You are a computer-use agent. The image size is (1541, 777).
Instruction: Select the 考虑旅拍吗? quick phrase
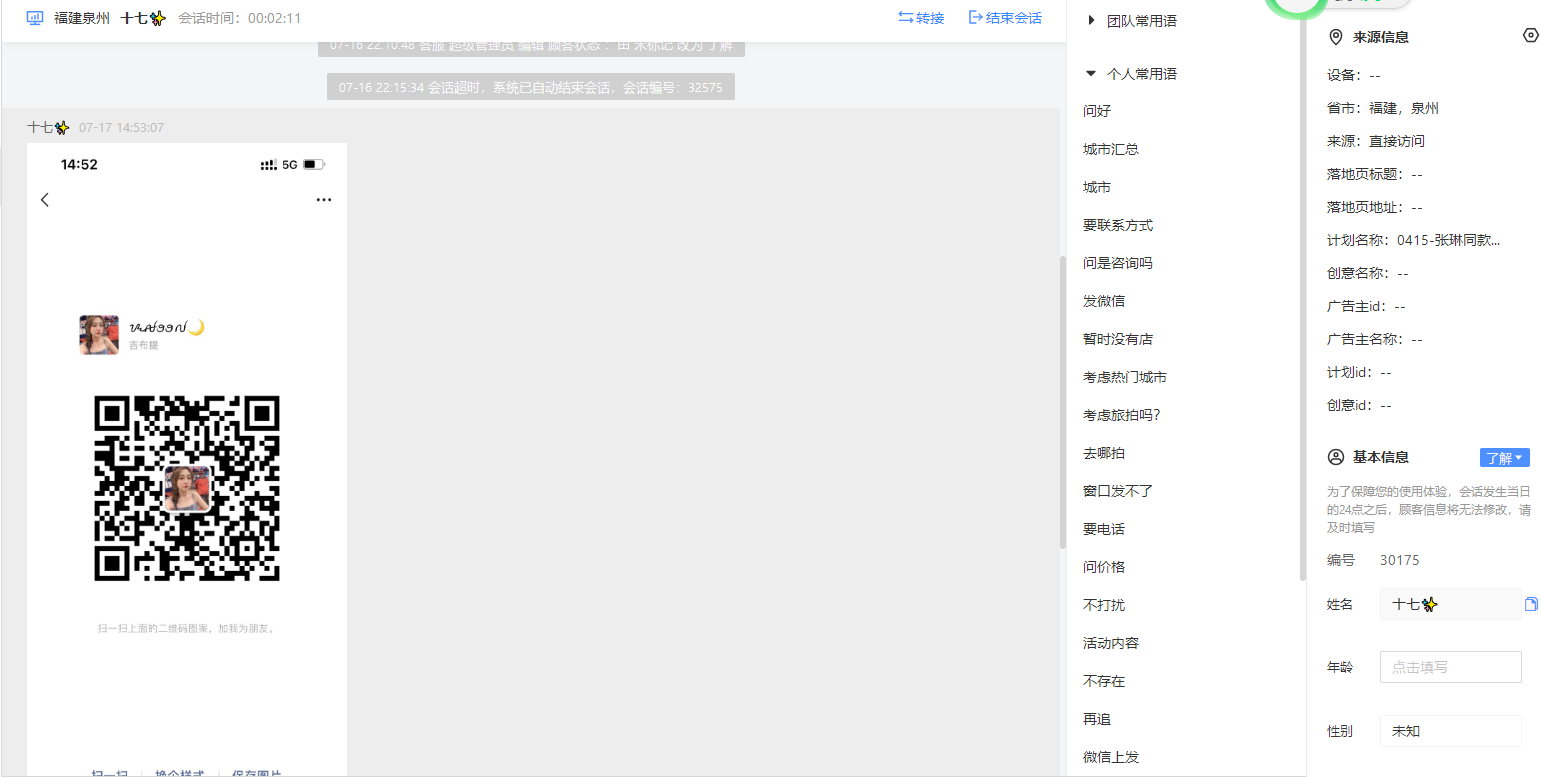1122,415
